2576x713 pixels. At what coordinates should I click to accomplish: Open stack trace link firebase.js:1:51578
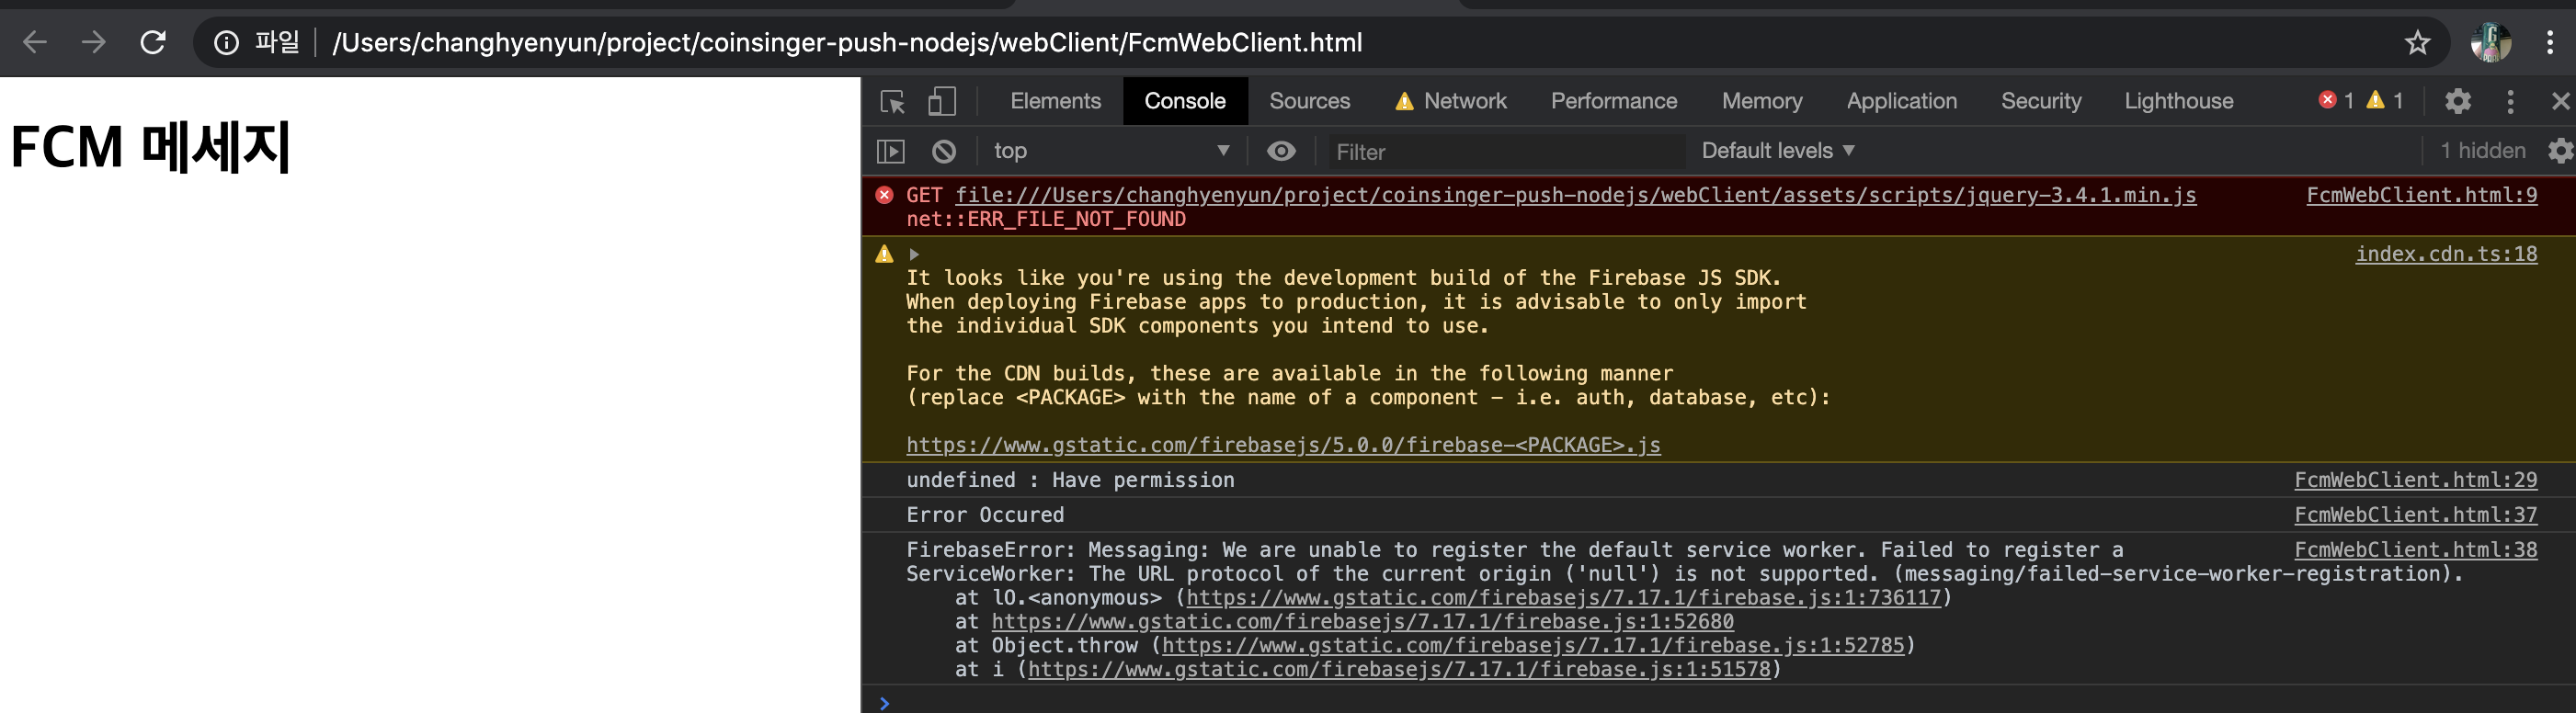[1399, 670]
